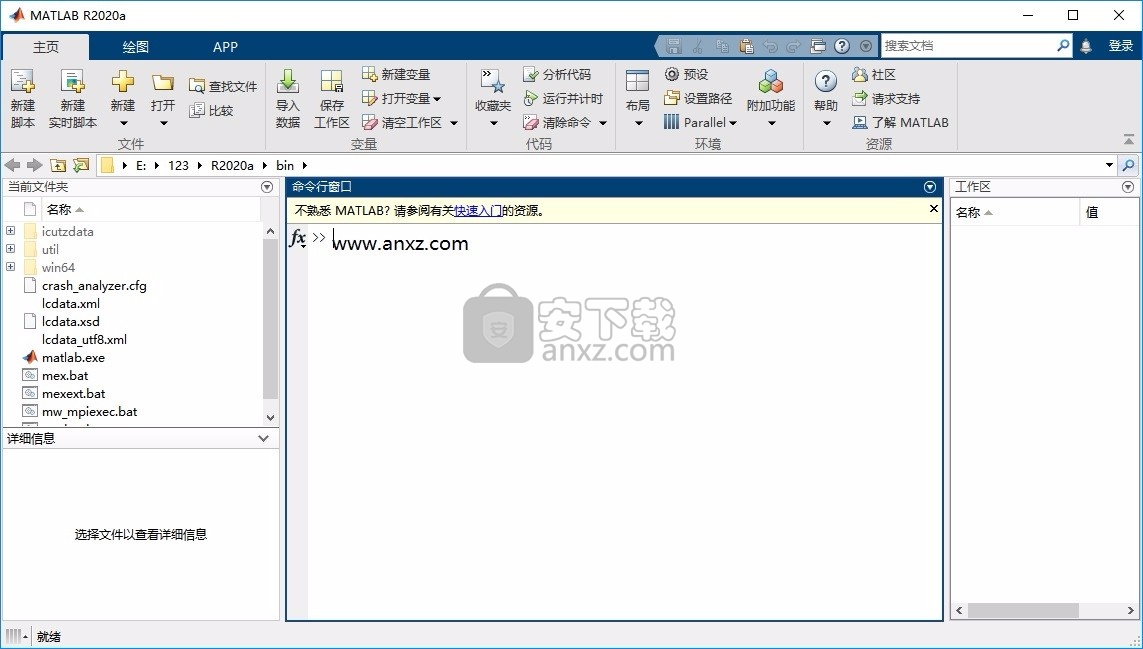
Task: Click 新建变量 new variable
Action: click(x=397, y=74)
